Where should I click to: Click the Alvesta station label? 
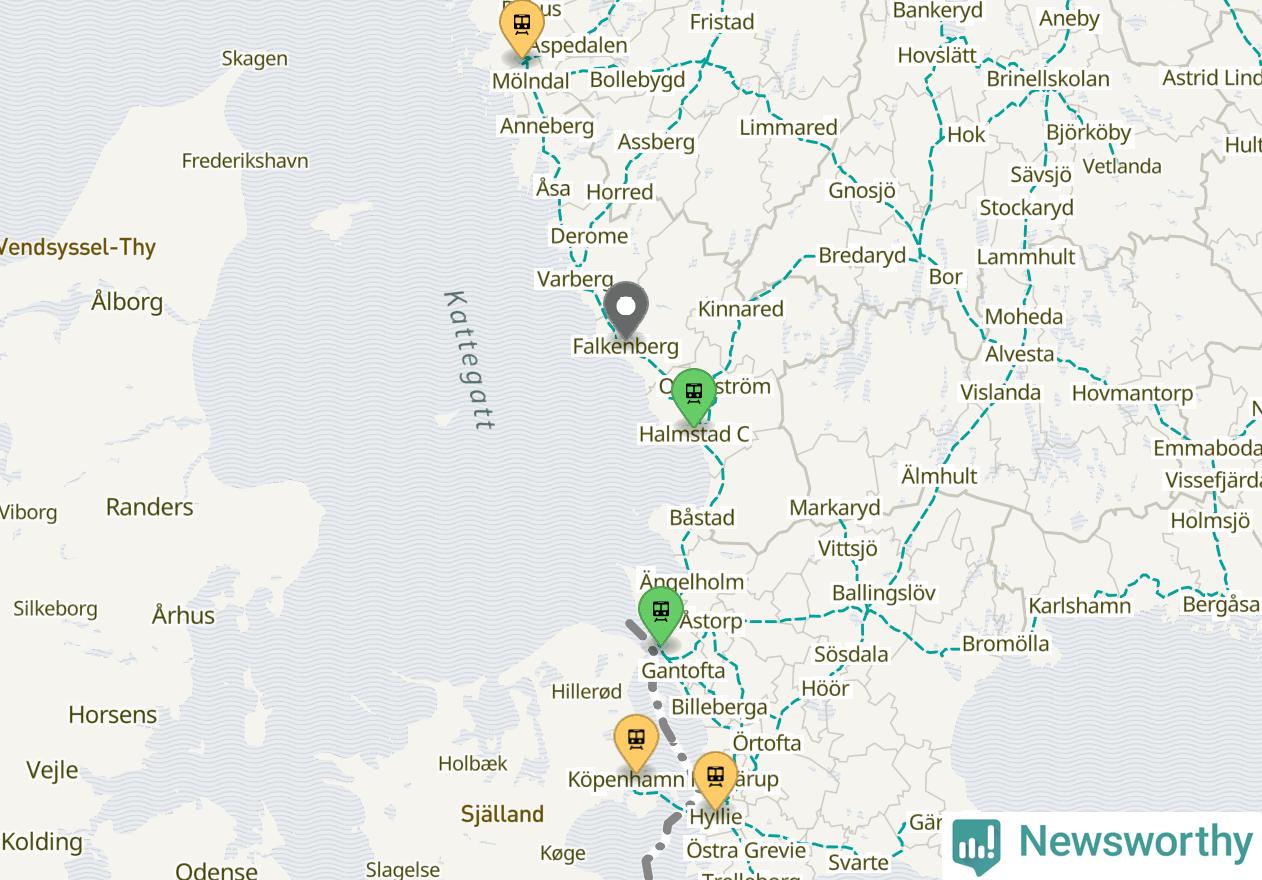(x=1020, y=354)
